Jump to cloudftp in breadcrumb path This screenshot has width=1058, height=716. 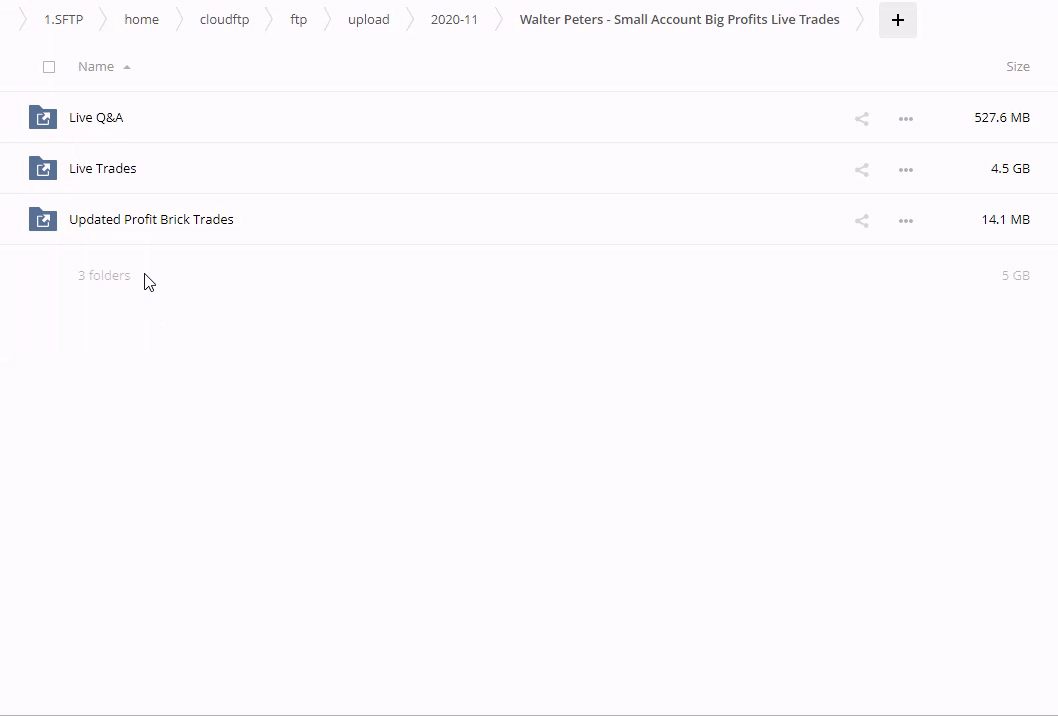click(x=224, y=20)
